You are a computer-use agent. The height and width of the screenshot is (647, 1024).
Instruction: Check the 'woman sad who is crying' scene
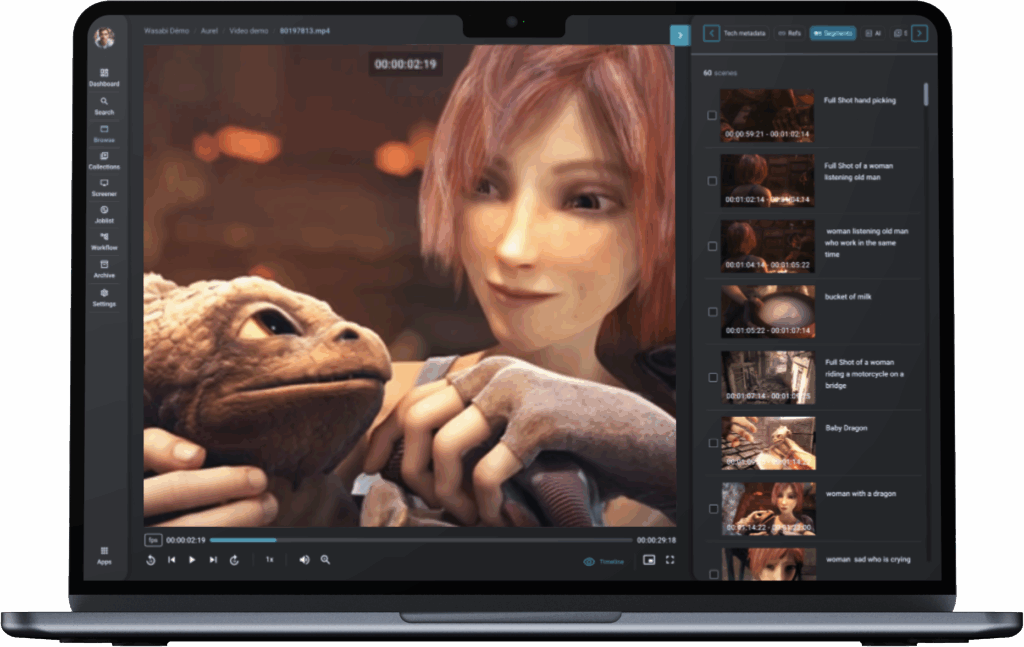[x=714, y=574]
